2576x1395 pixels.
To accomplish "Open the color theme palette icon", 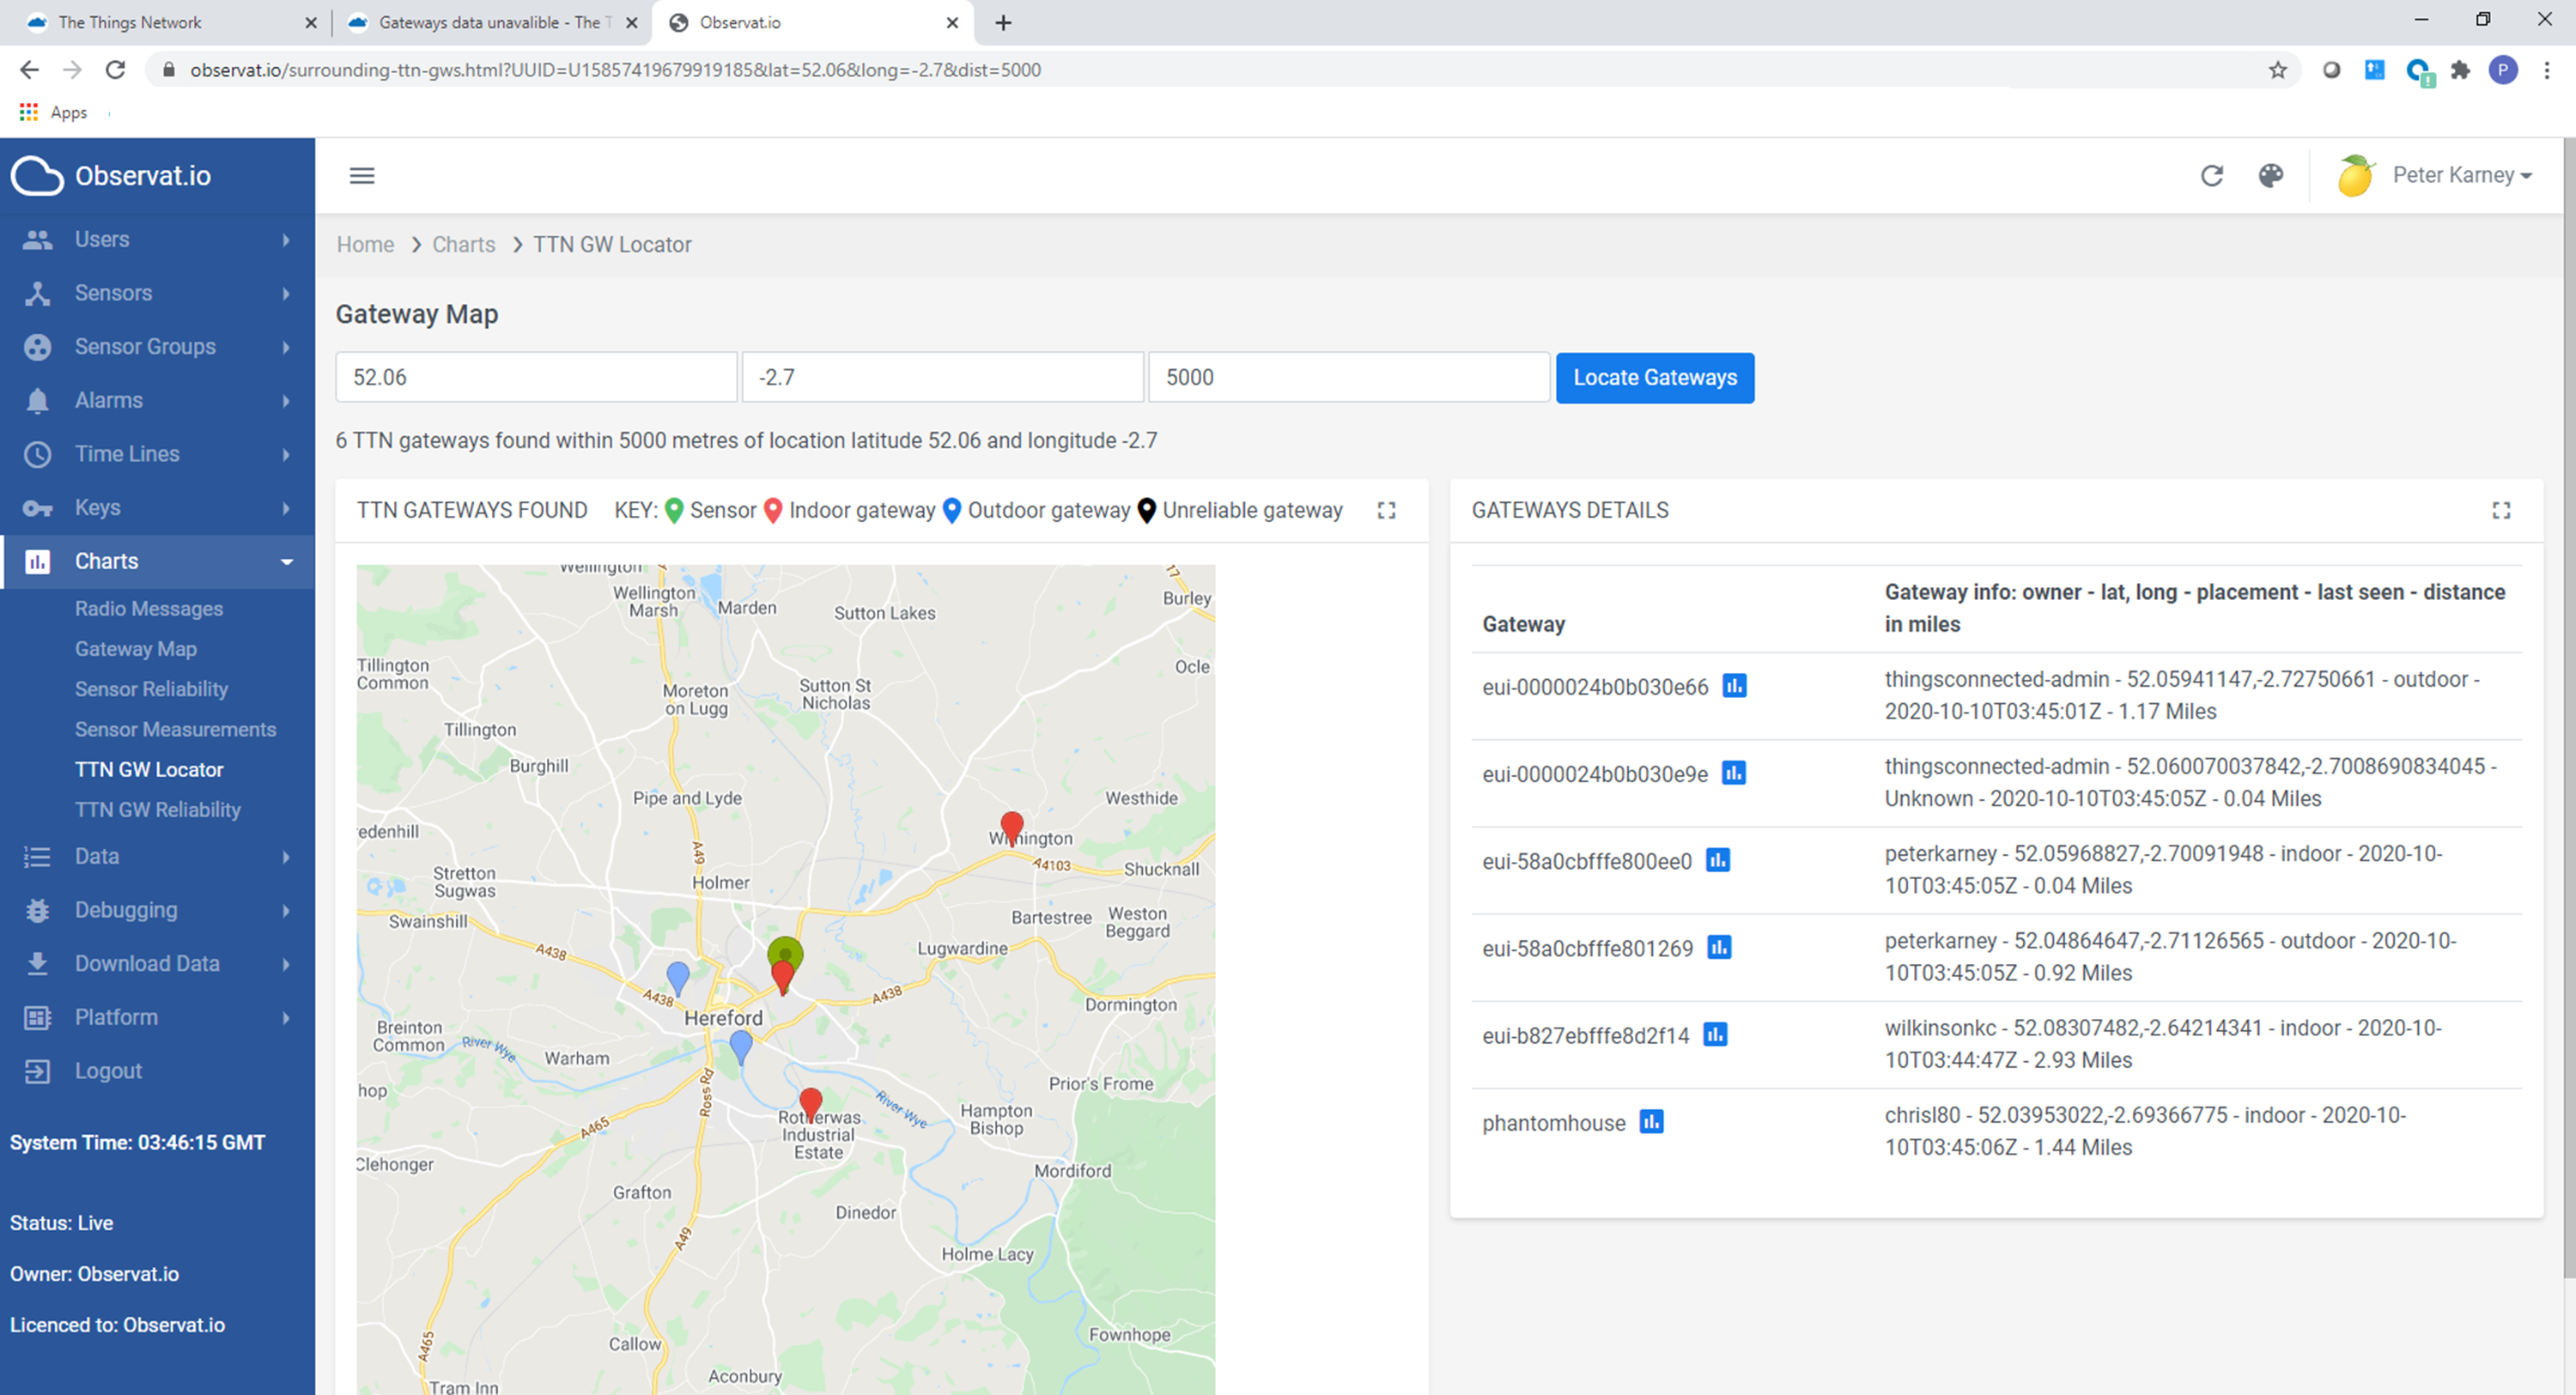I will [x=2271, y=175].
